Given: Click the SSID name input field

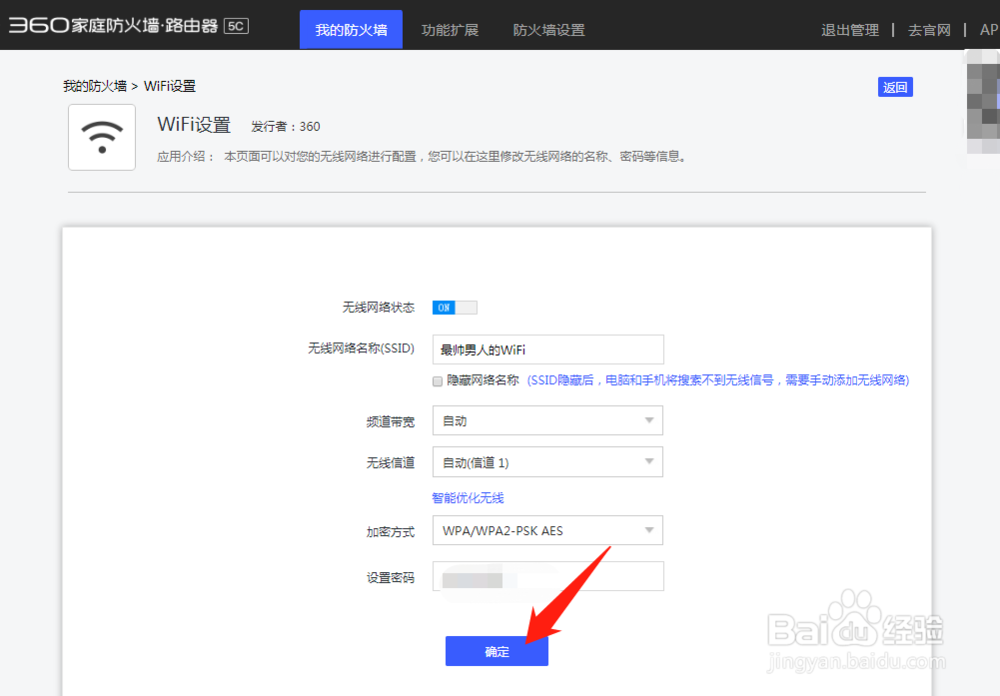Looking at the screenshot, I should 547,349.
